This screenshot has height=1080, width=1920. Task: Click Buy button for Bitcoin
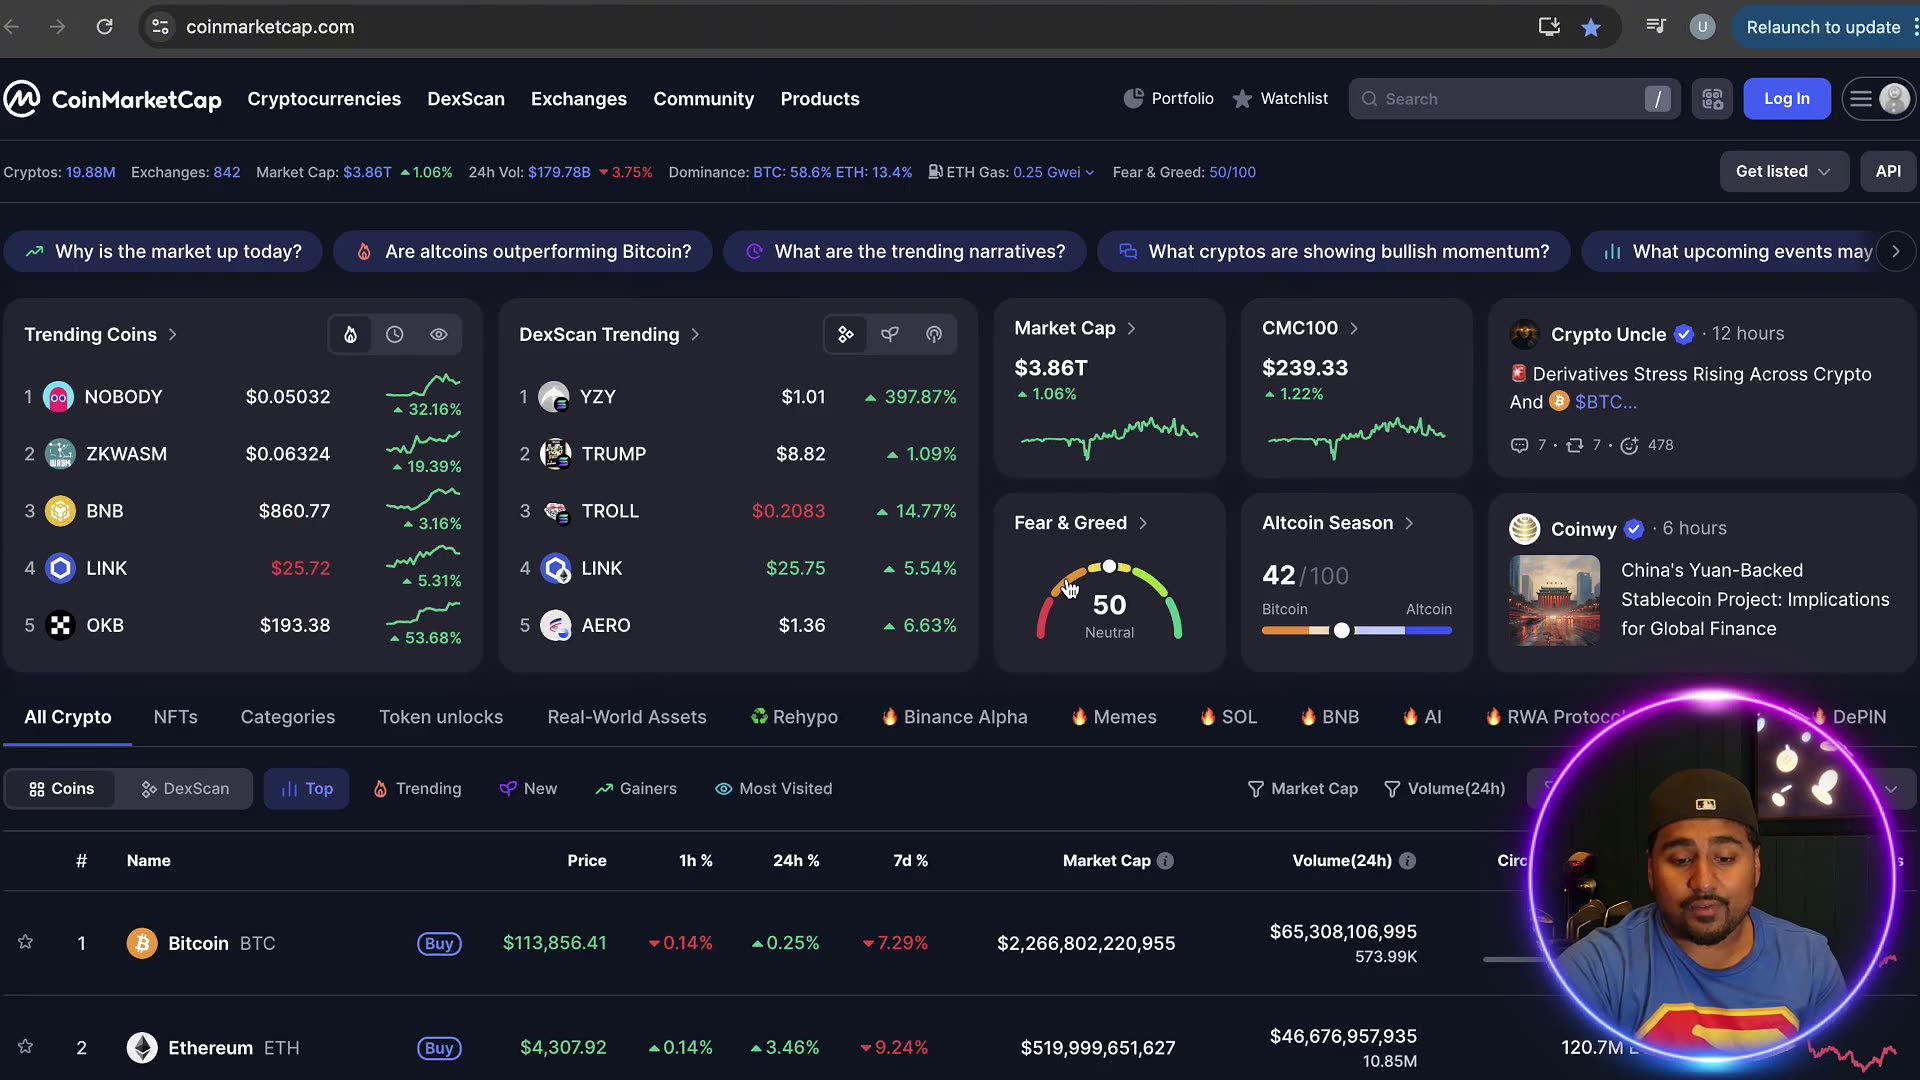pyautogui.click(x=439, y=943)
